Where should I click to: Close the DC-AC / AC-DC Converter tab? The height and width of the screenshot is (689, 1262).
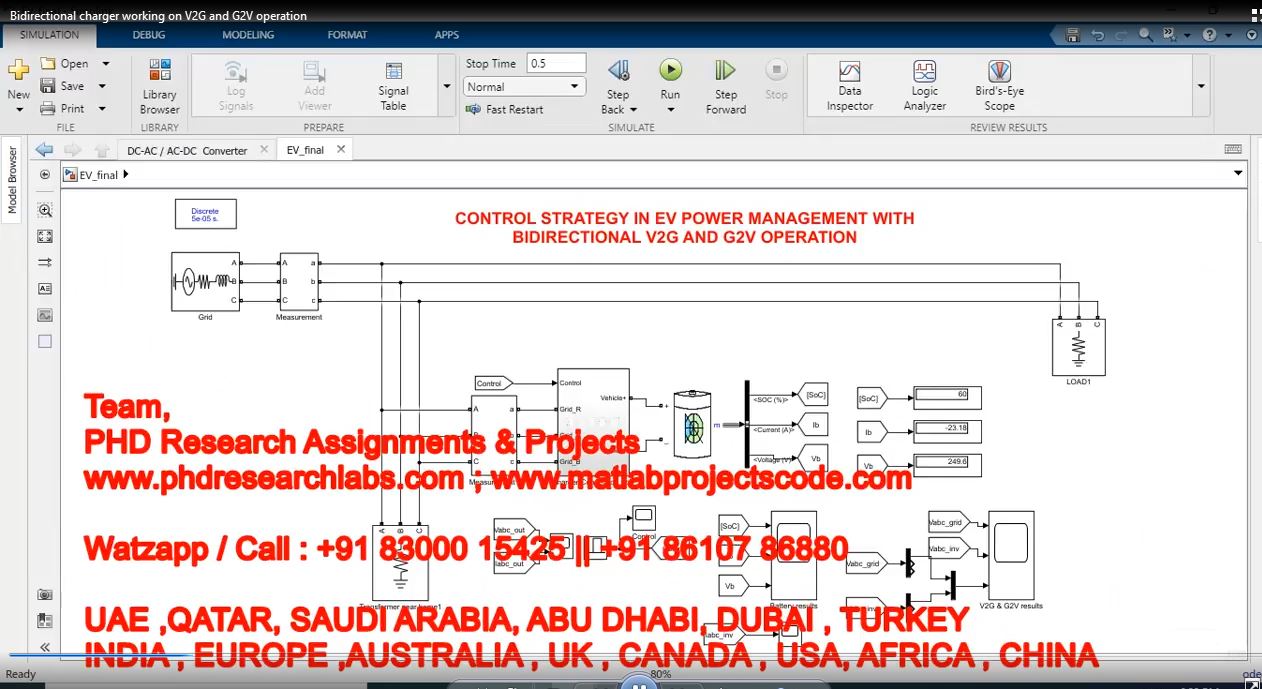(x=265, y=149)
